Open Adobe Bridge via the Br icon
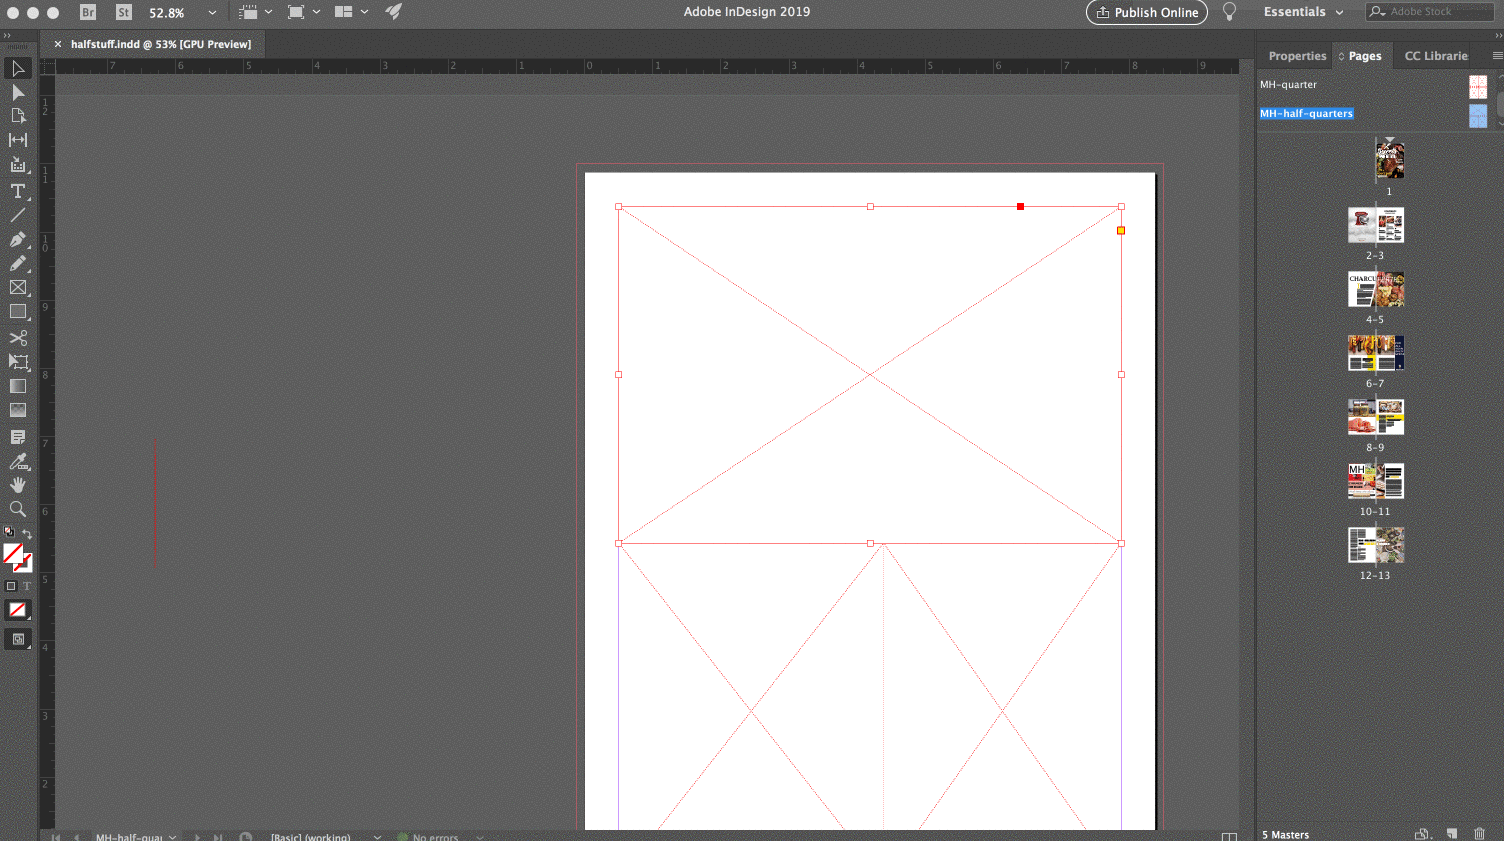Screen dimensions: 1504x841 (88, 13)
